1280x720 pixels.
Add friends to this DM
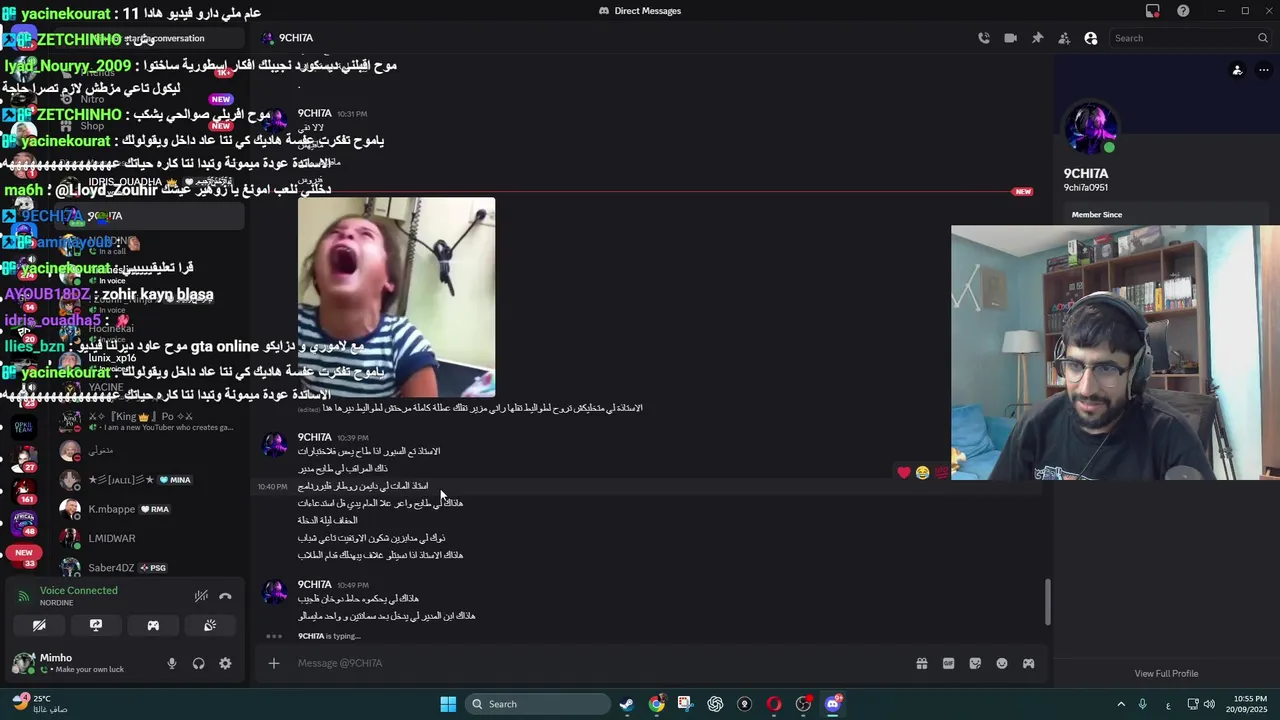pos(1064,38)
